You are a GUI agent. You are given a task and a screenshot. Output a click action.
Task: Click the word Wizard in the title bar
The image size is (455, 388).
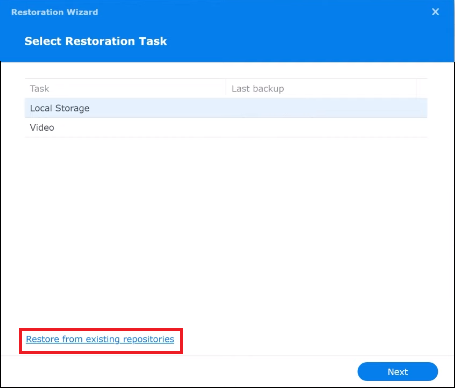coord(82,12)
